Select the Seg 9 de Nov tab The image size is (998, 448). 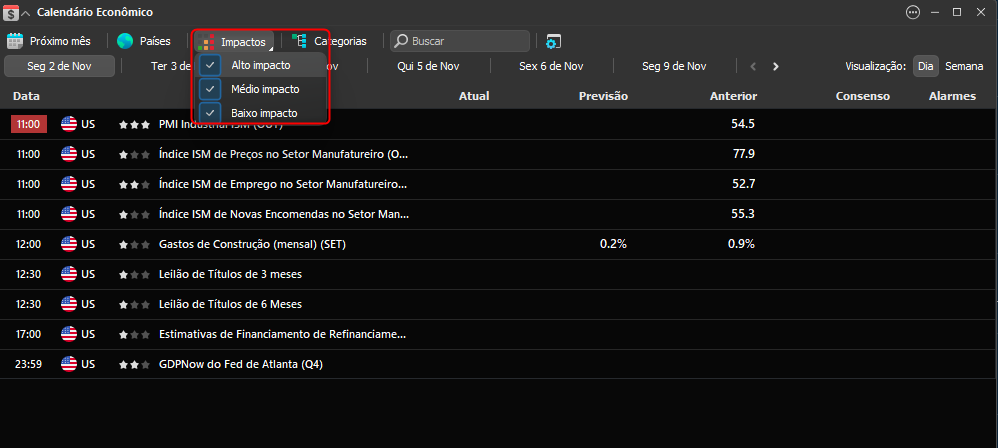[674, 66]
